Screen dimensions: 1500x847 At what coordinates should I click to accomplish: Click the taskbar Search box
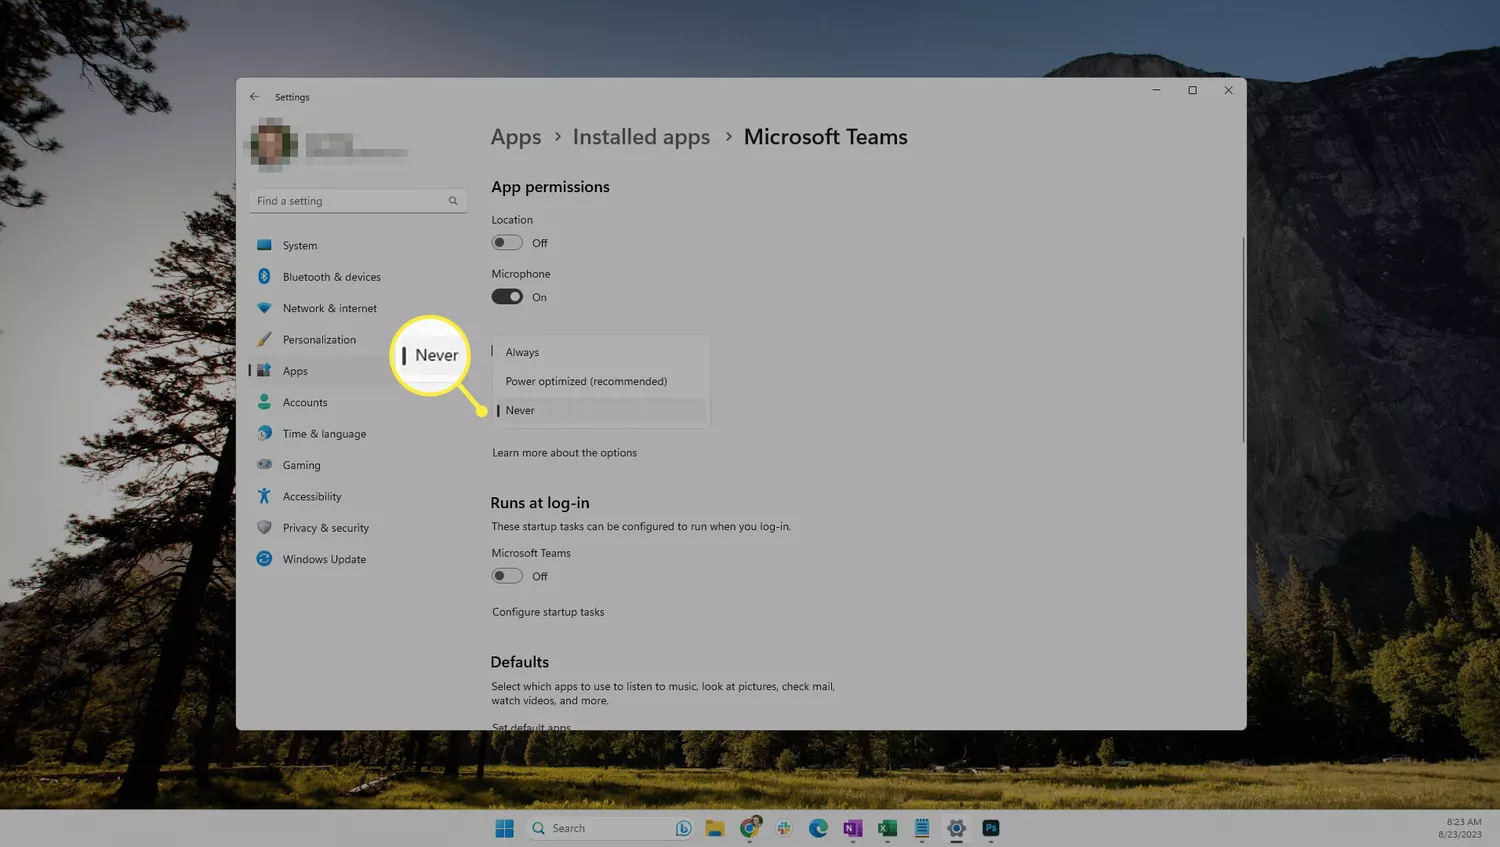pos(609,828)
